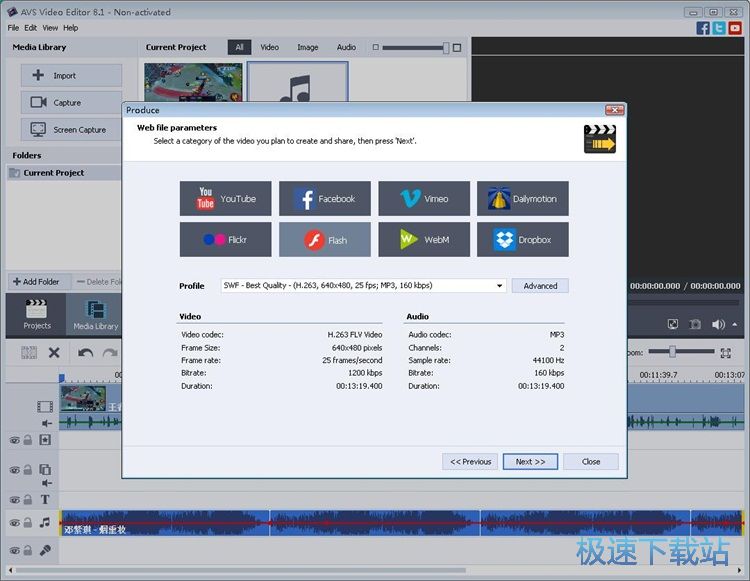Go to Next step in Produce dialog
Viewport: 750px width, 581px height.
coord(530,461)
